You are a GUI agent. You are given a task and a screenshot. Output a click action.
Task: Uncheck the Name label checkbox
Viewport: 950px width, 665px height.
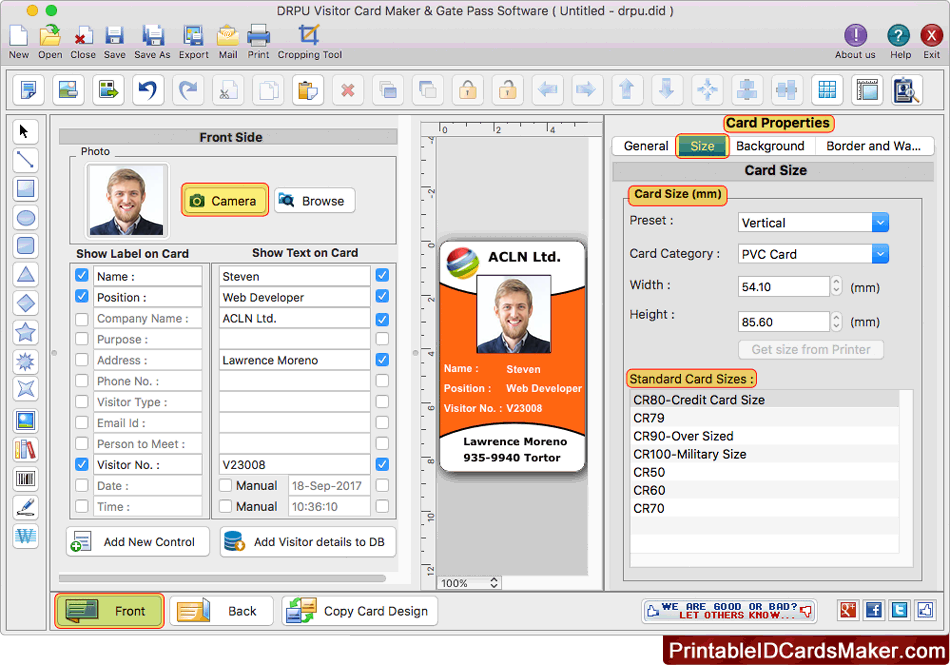[82, 276]
